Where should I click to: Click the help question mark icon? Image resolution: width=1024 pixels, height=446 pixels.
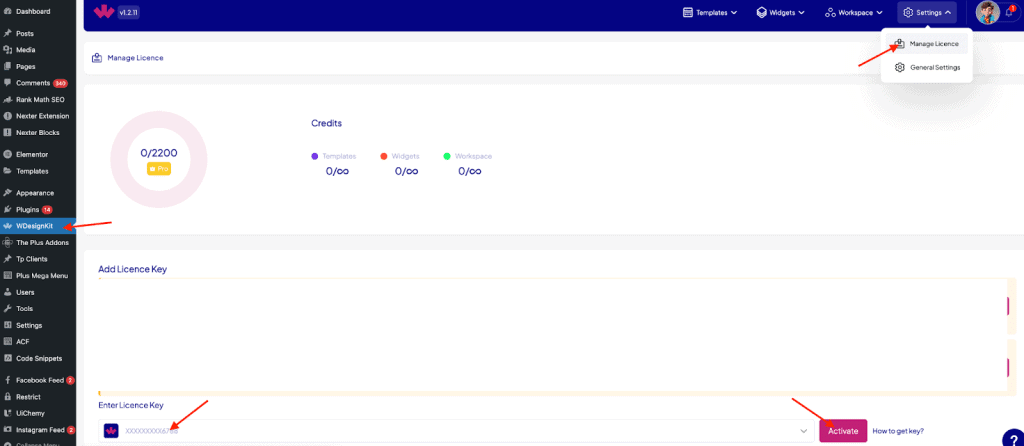(x=1010, y=437)
